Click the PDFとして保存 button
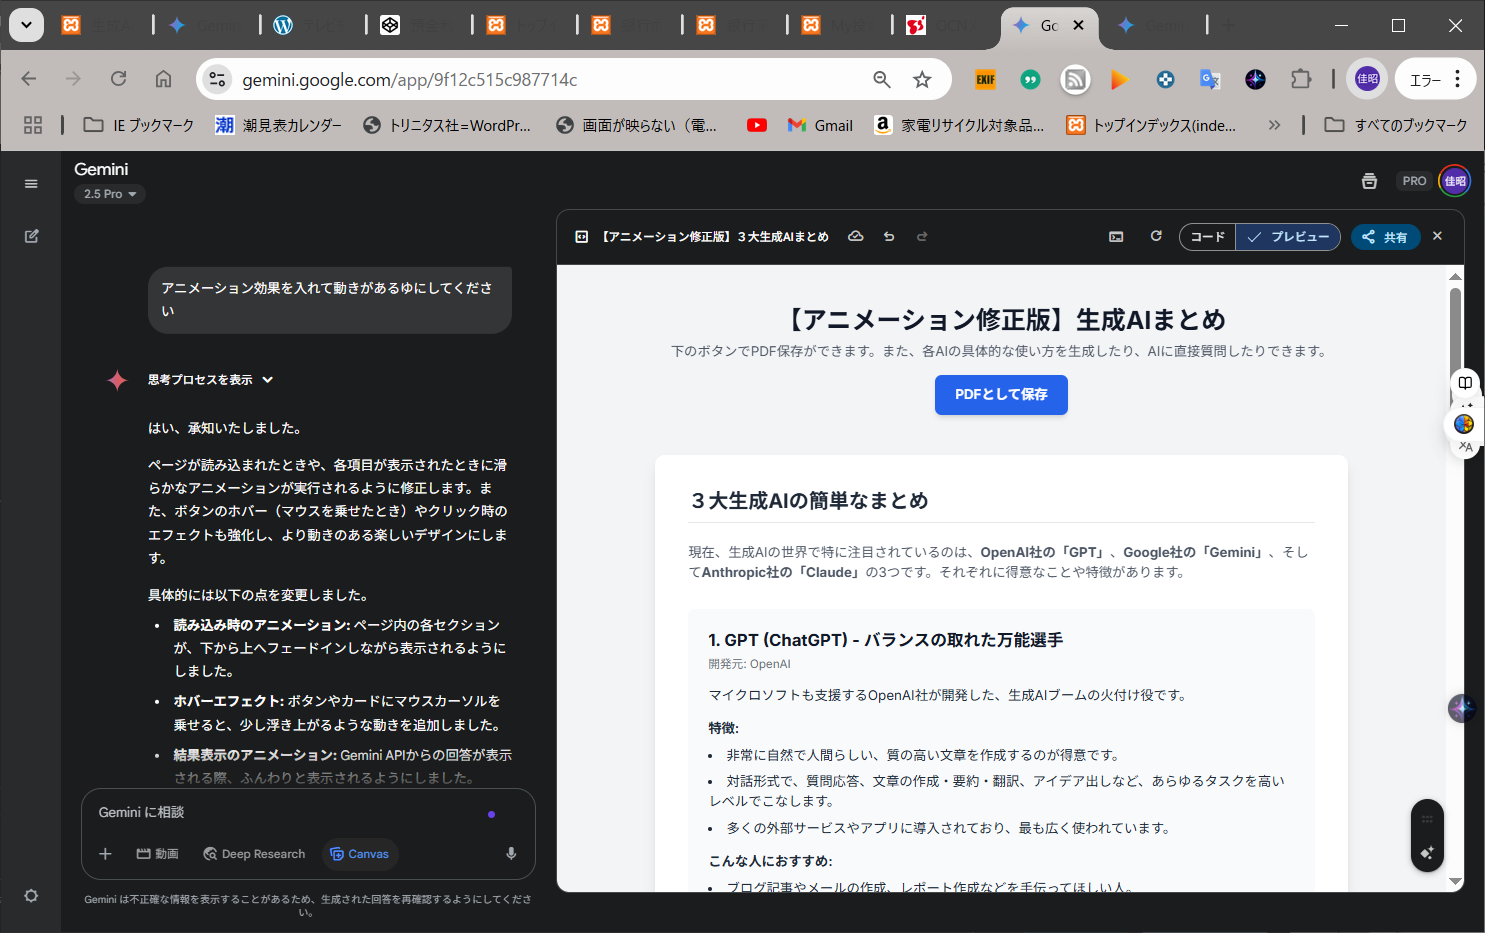This screenshot has width=1485, height=933. (1001, 395)
